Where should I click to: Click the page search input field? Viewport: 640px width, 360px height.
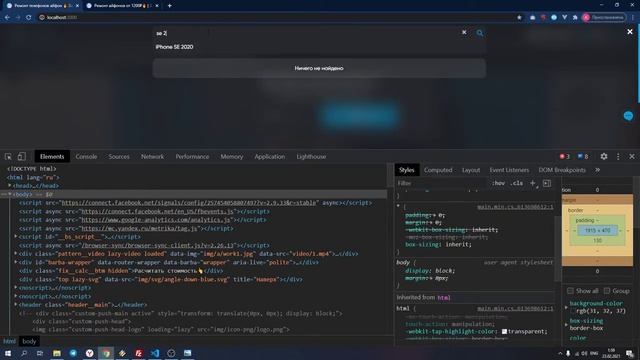pyautogui.click(x=306, y=33)
